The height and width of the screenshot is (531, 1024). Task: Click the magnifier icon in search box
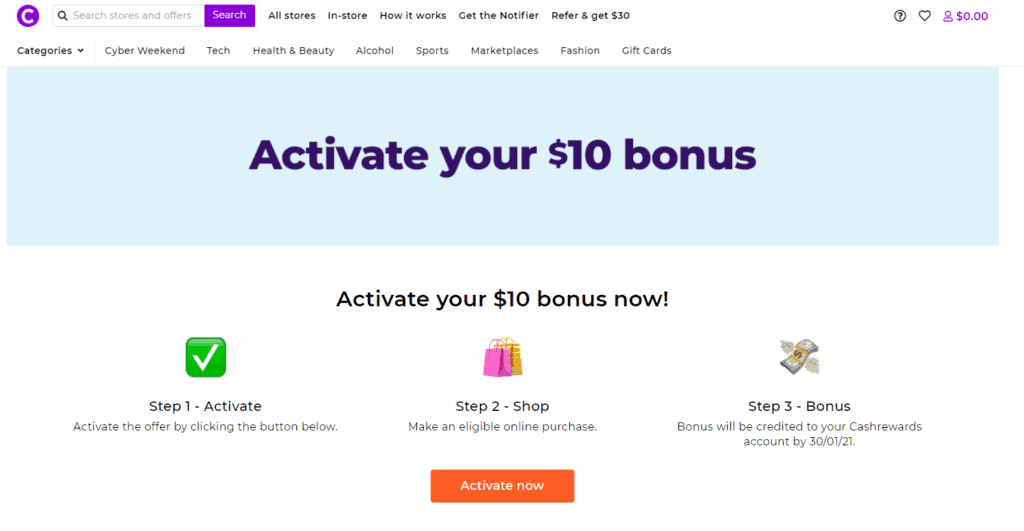click(x=63, y=16)
